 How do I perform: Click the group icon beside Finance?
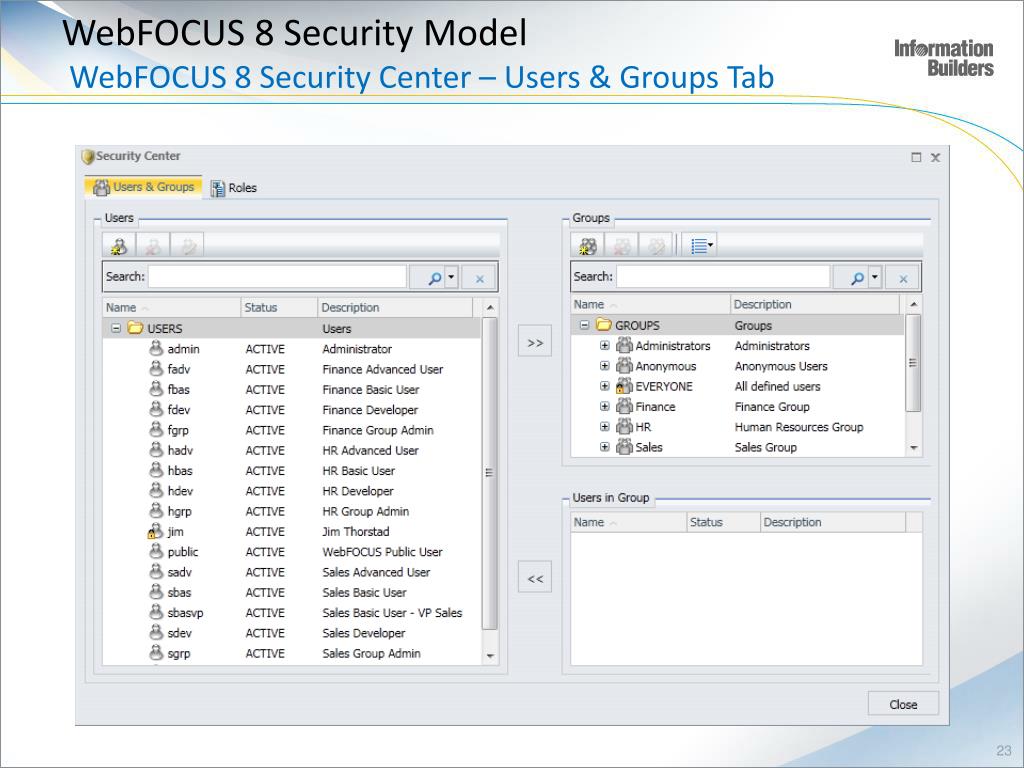[624, 406]
